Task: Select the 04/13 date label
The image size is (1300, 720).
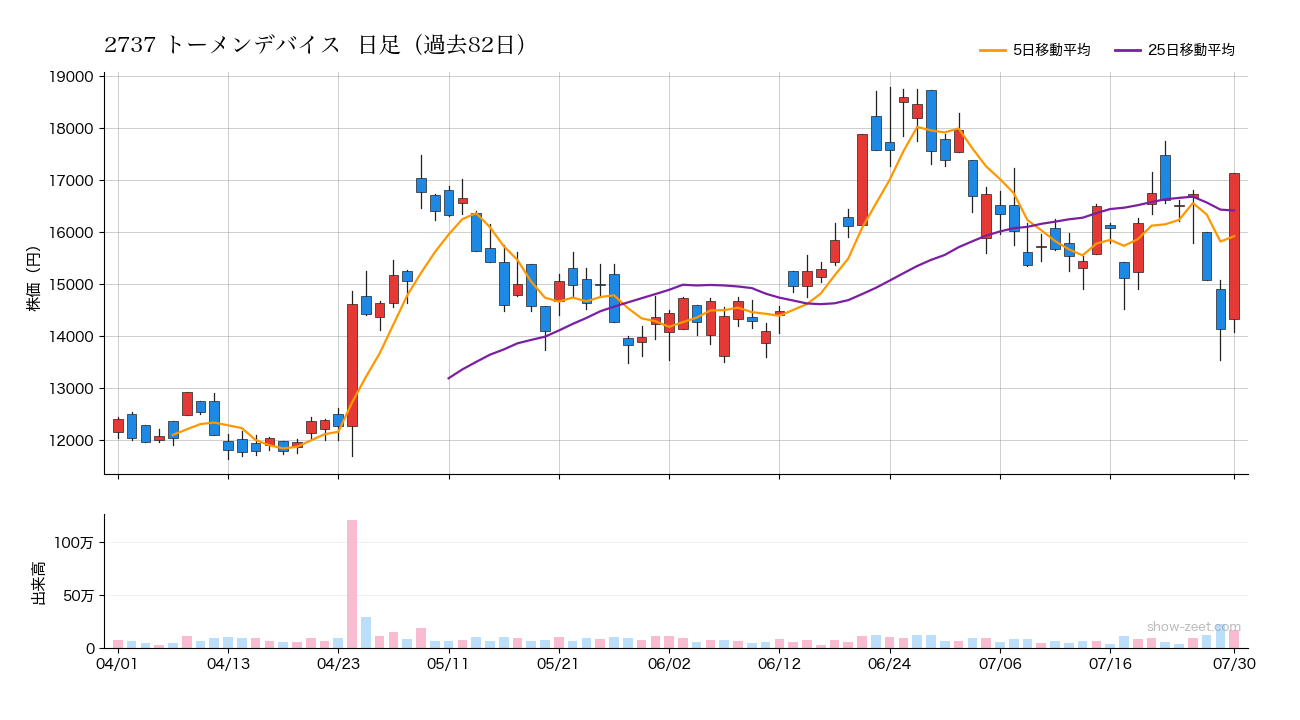Action: 228,664
